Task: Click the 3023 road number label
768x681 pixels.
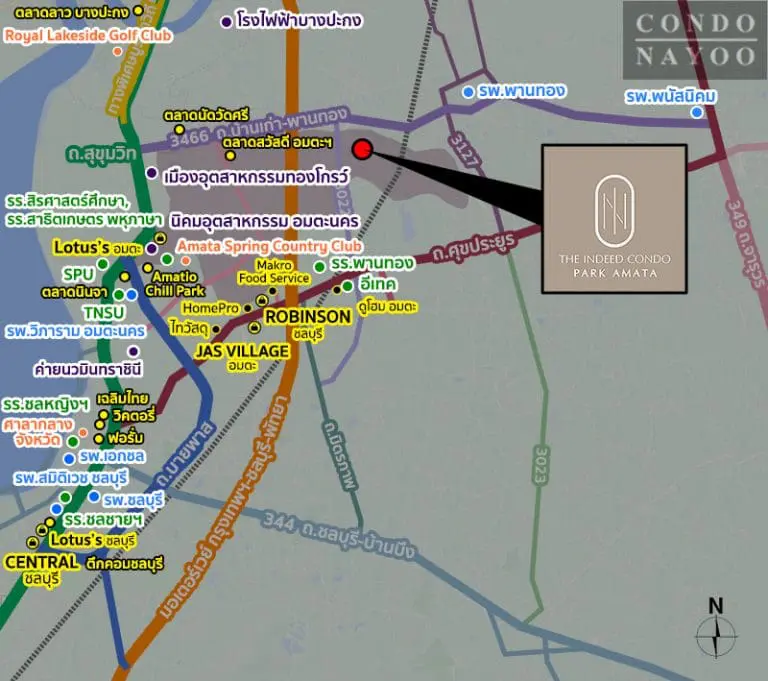Action: coord(540,466)
